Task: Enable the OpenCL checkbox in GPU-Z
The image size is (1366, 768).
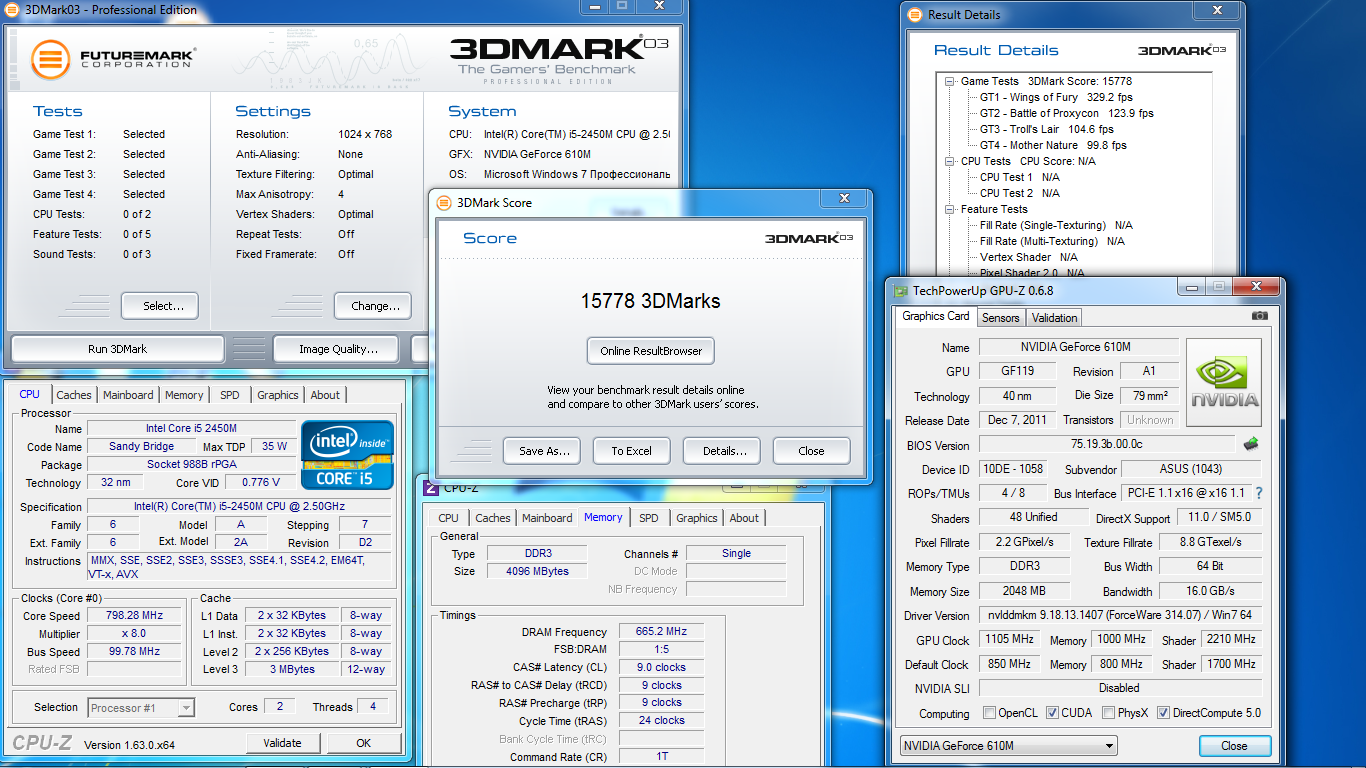Action: pos(989,713)
